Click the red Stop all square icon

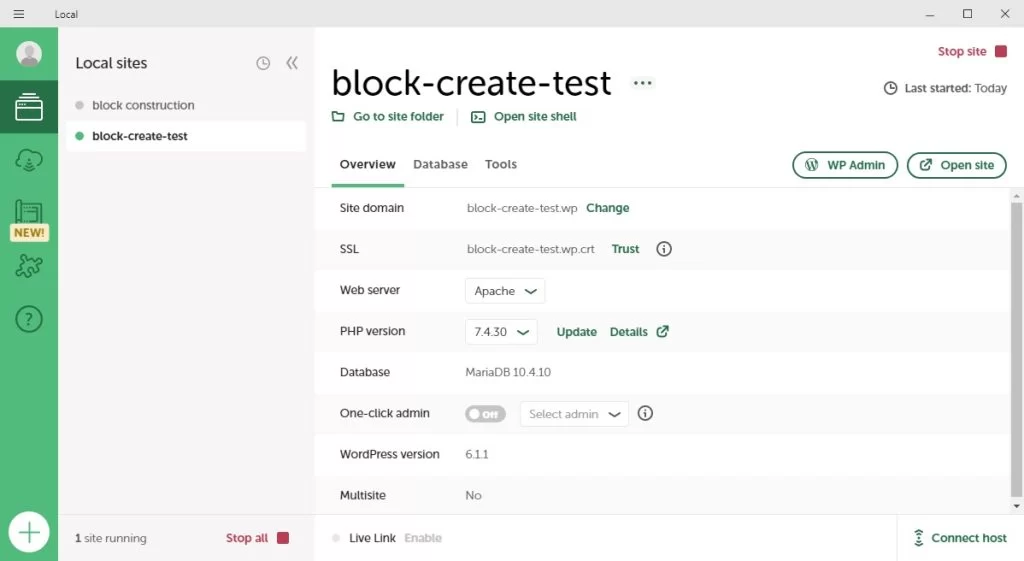pos(283,538)
